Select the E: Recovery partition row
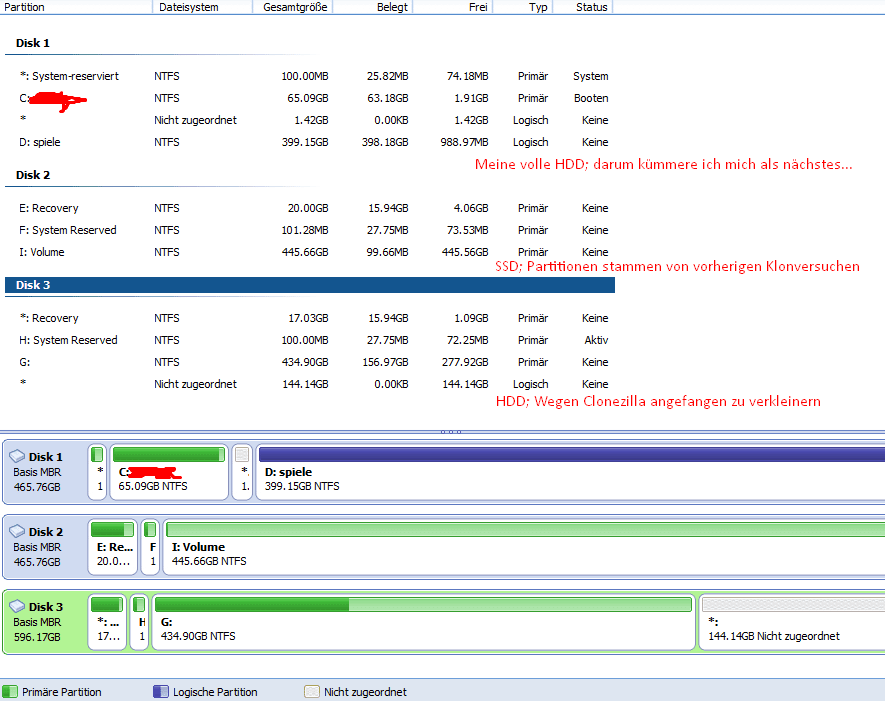885x701 pixels. click(x=309, y=208)
